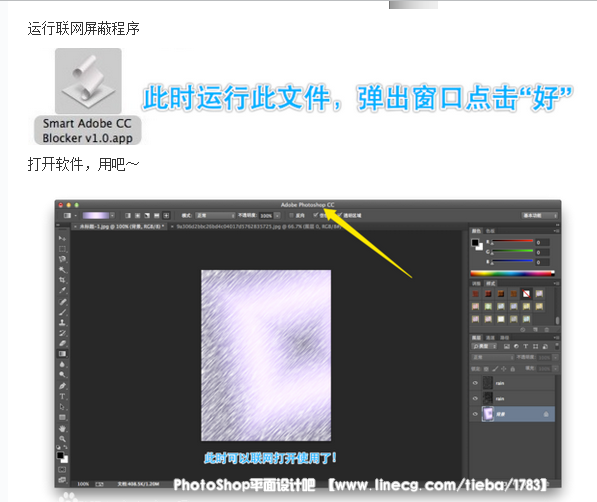Open Smart Adobe CC Blocker v1.0.app icon
Viewport: 597px width, 502px height.
tap(88, 81)
